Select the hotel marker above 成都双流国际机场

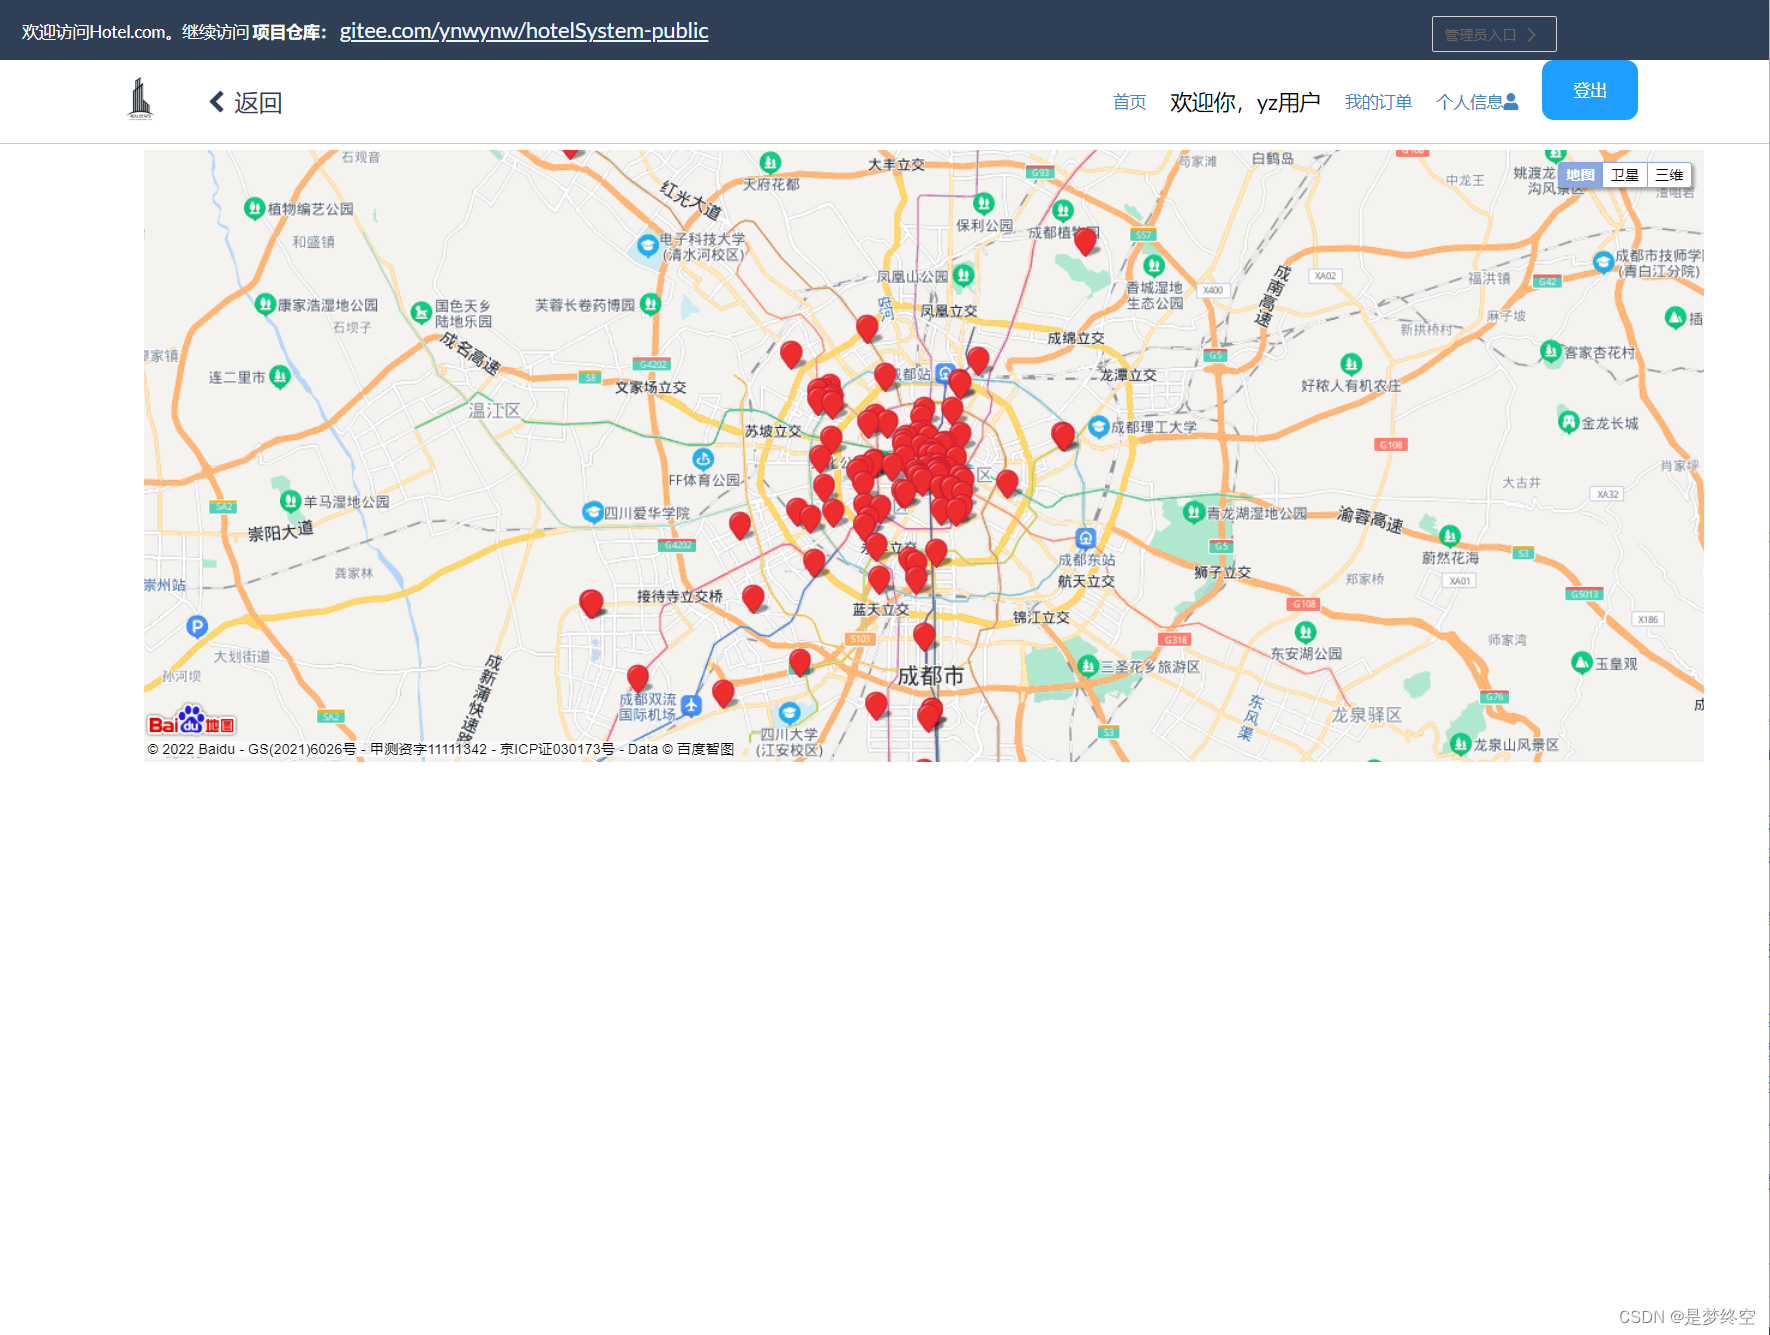pyautogui.click(x=638, y=679)
